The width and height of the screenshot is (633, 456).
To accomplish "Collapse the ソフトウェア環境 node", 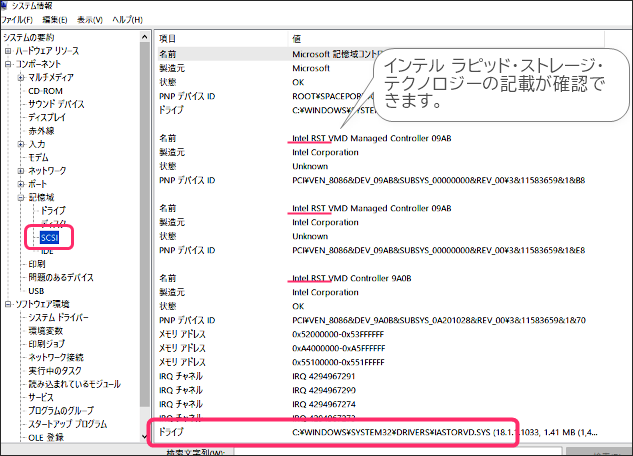I will click(8, 304).
